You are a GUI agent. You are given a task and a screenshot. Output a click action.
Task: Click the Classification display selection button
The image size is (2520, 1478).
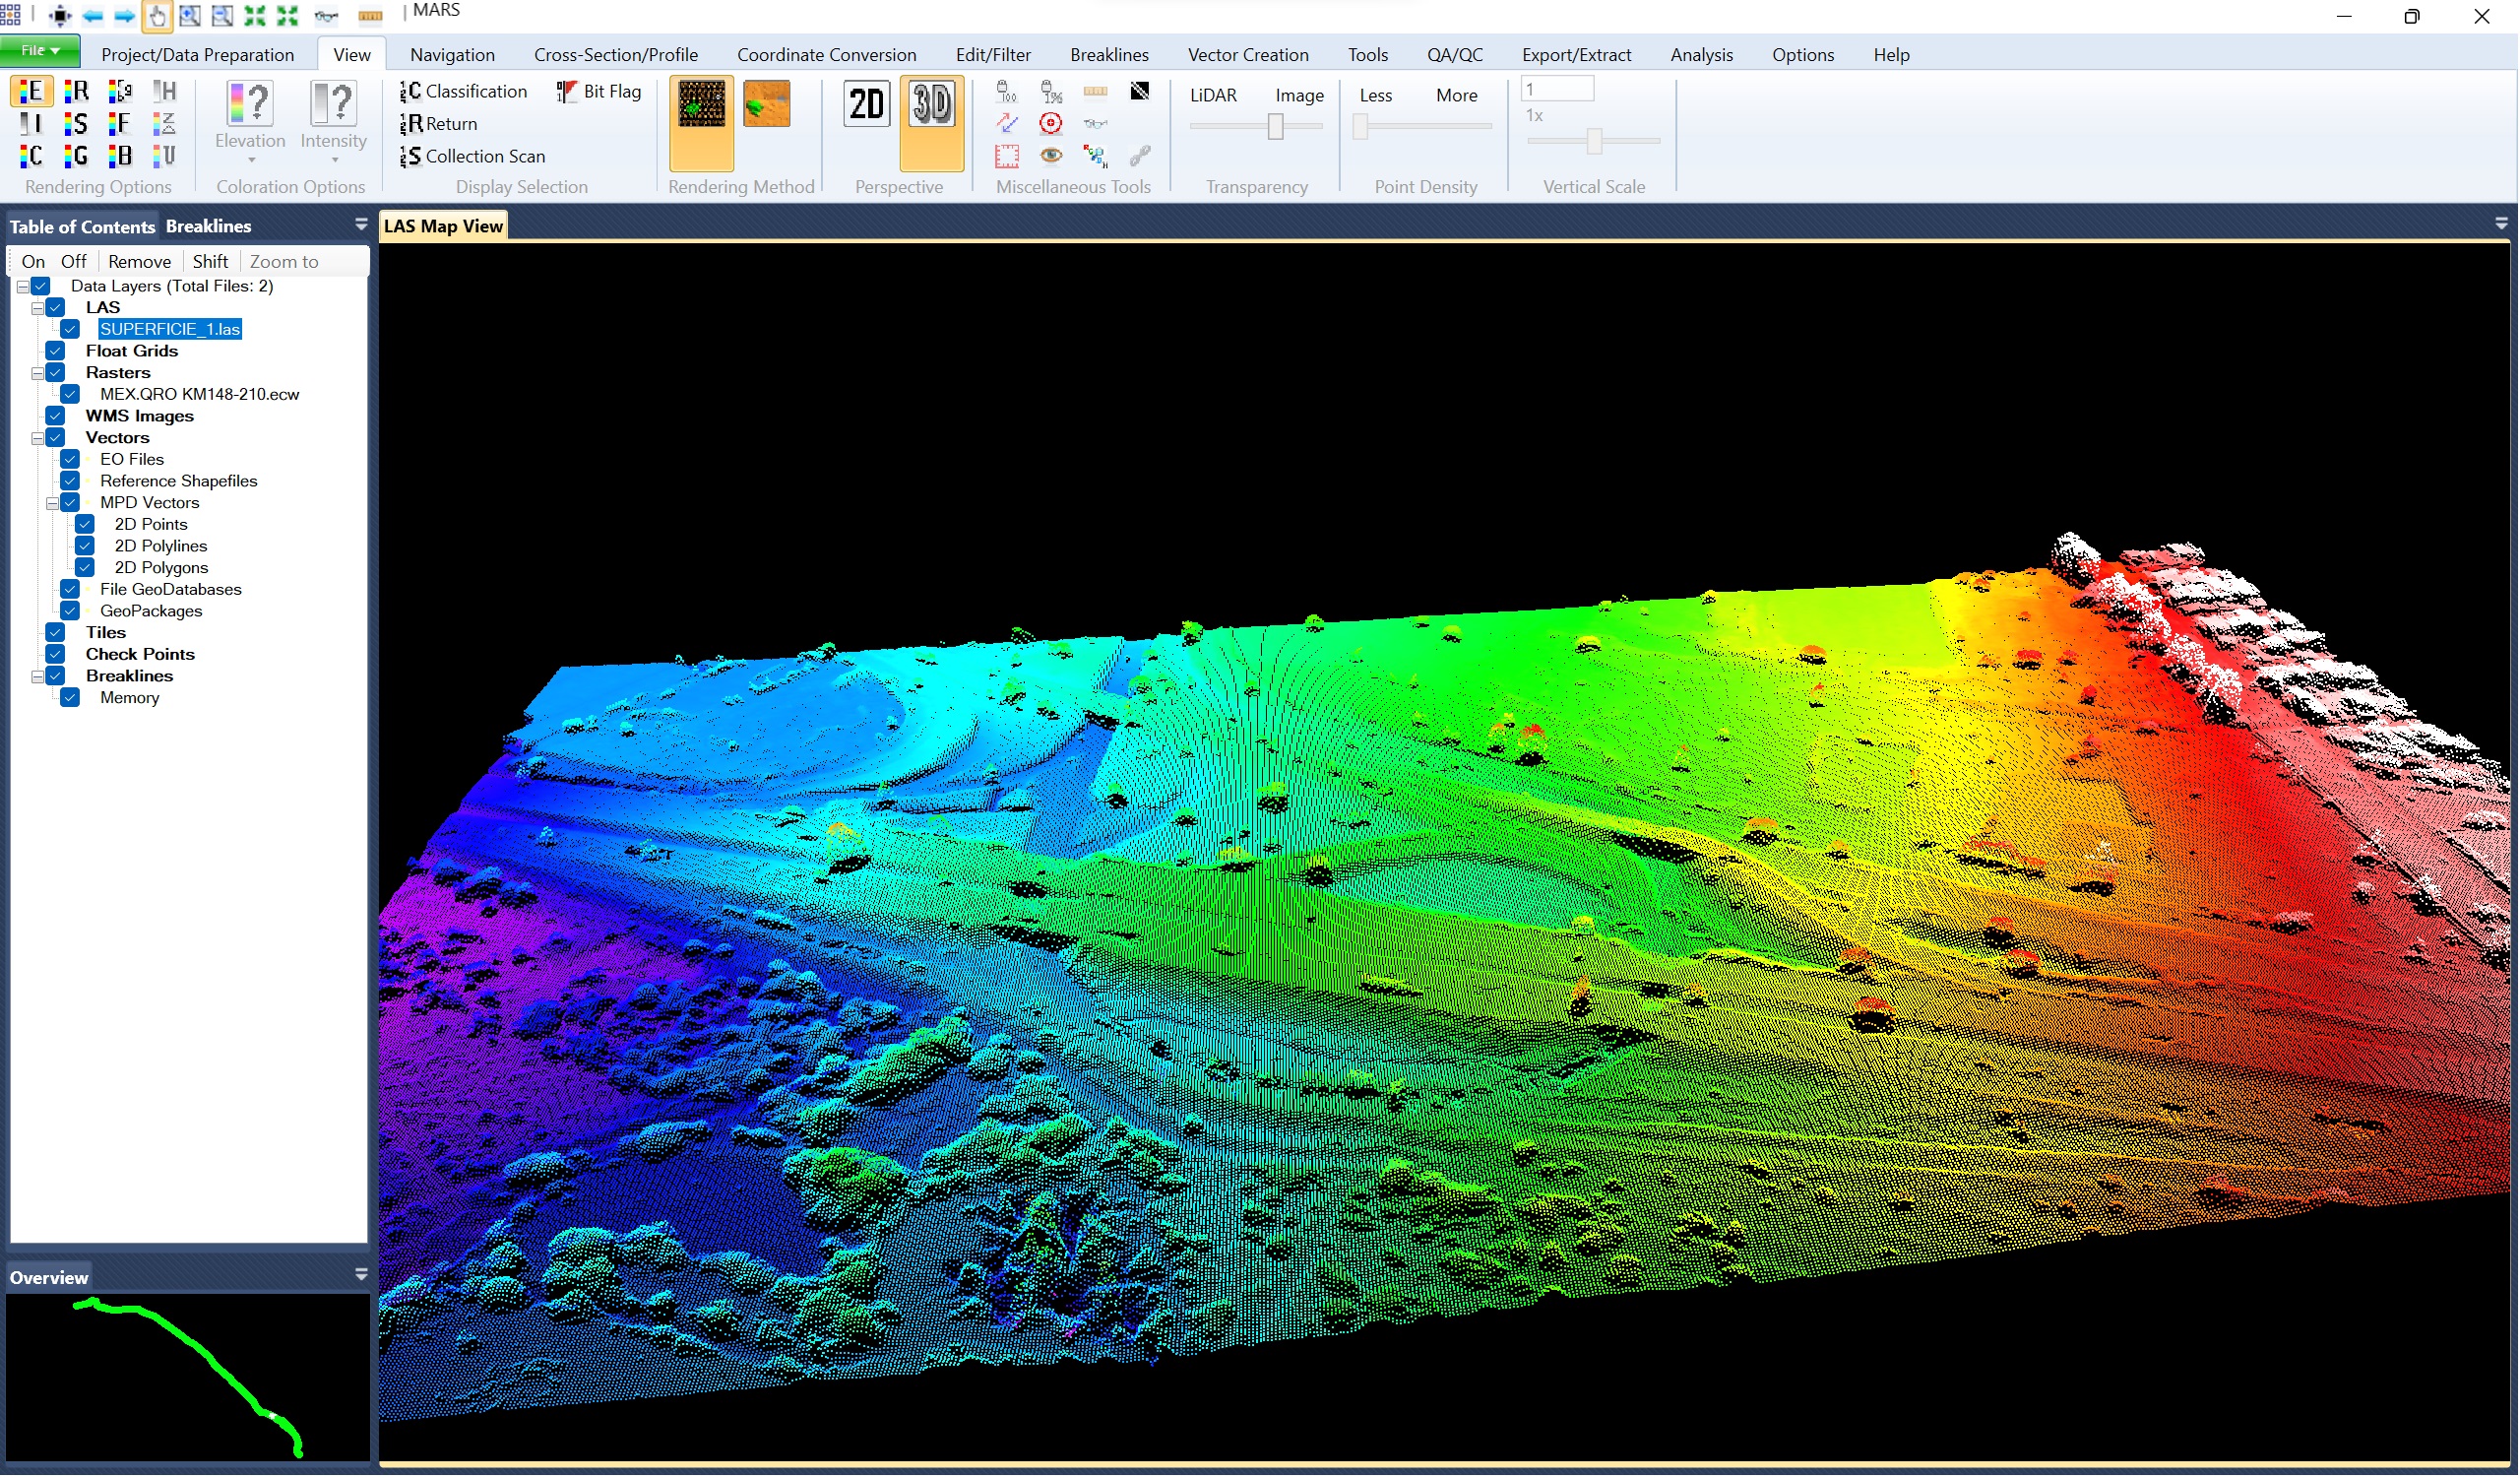pos(464,91)
